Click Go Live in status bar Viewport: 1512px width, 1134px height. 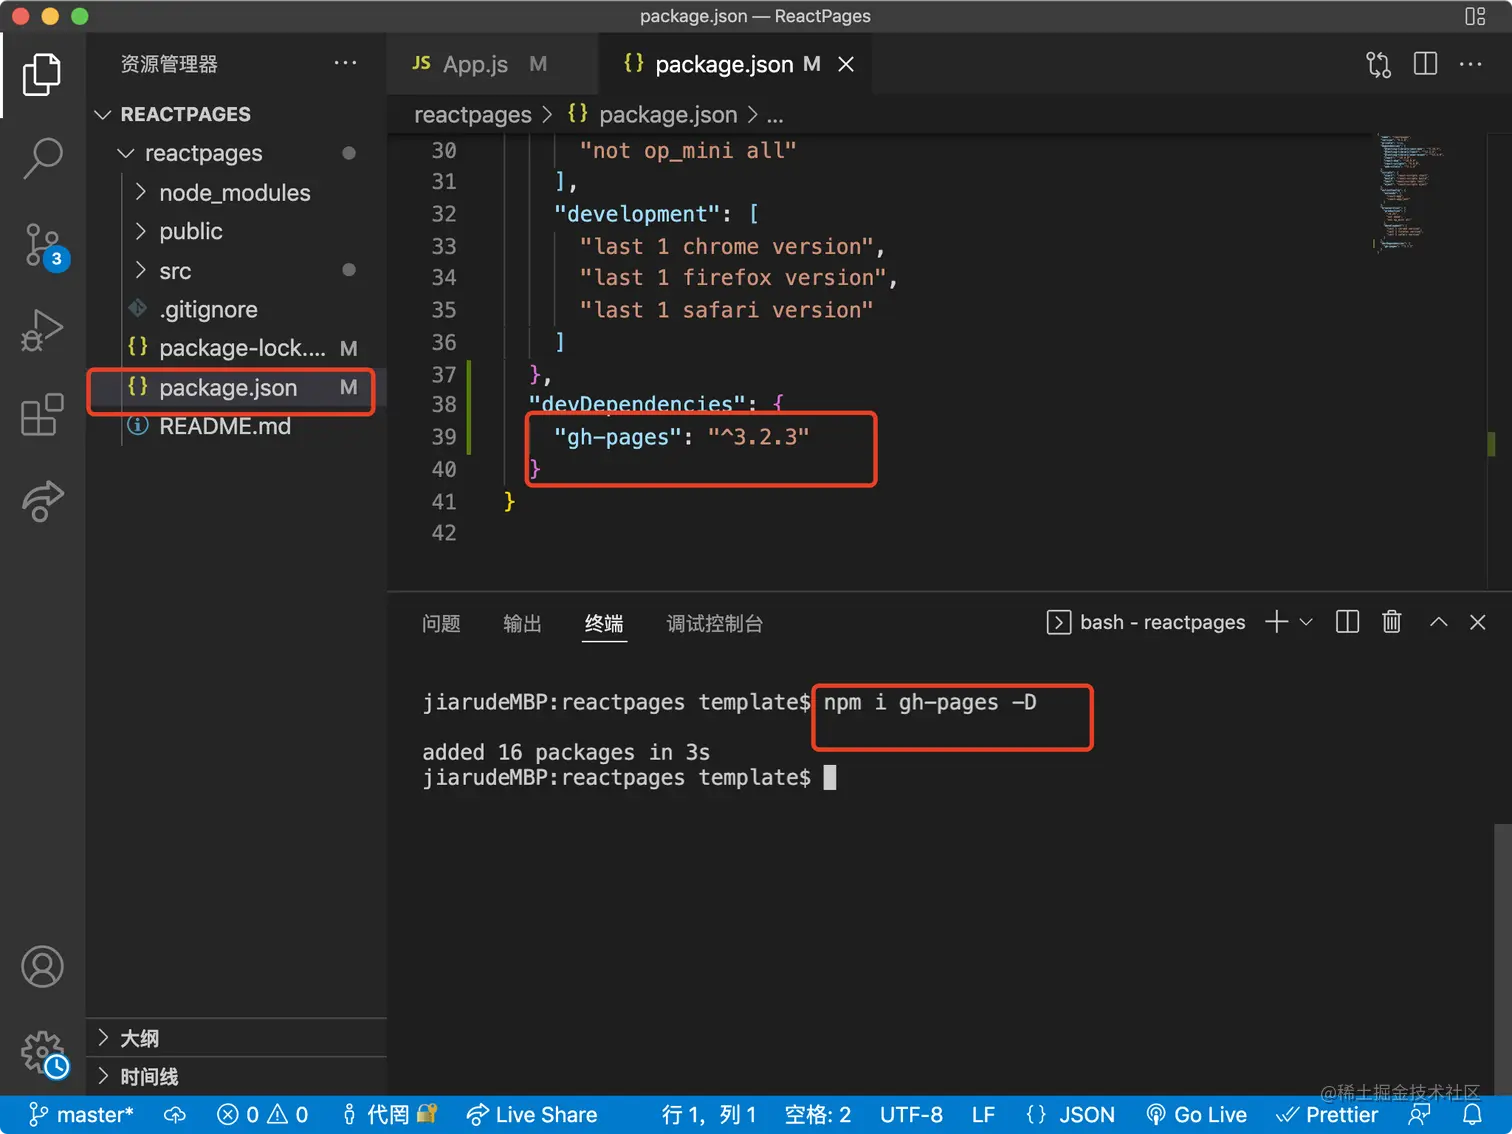(1196, 1114)
